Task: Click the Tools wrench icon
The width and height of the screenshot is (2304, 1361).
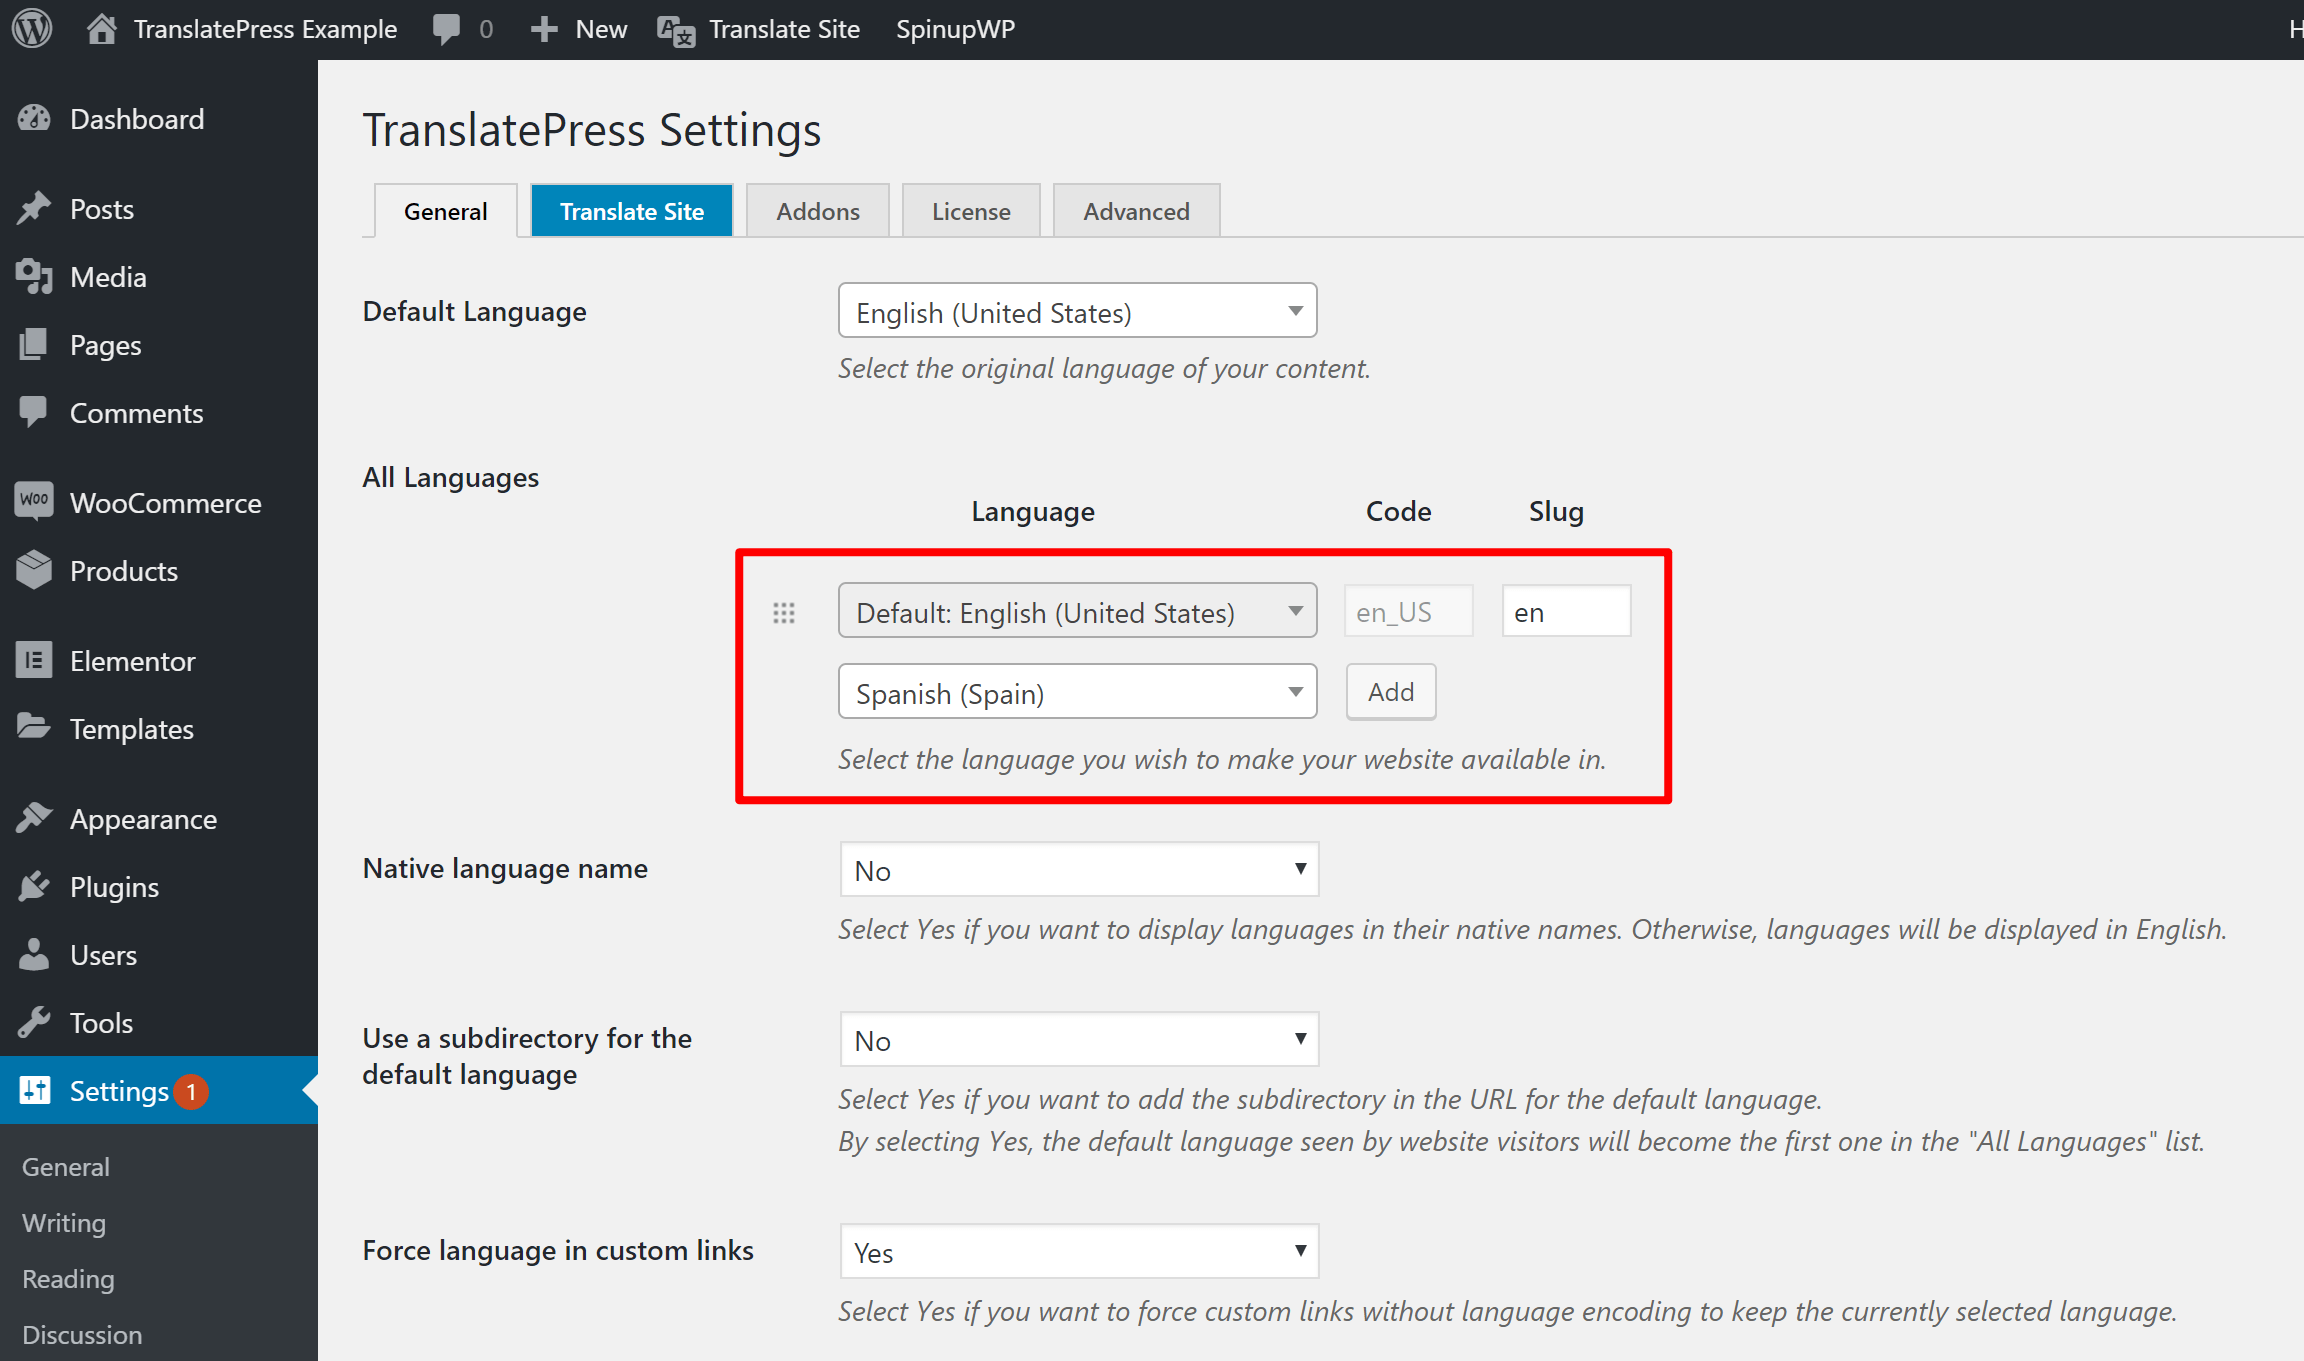Action: pyautogui.click(x=34, y=1022)
